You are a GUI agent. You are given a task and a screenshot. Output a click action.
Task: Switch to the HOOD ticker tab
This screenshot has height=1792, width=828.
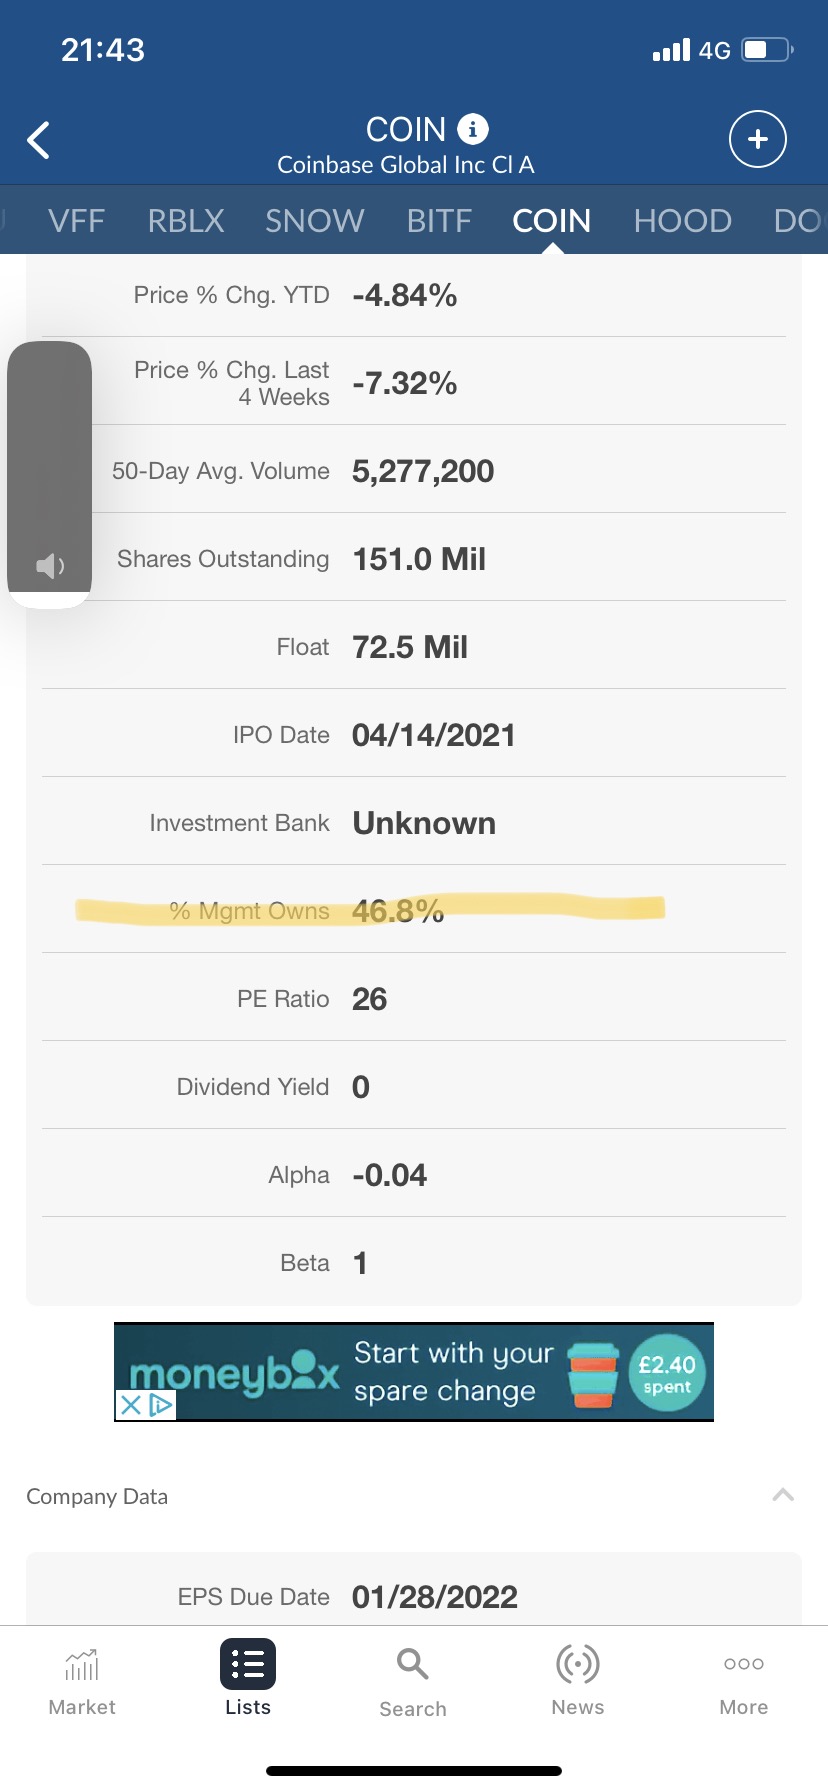[x=682, y=220]
